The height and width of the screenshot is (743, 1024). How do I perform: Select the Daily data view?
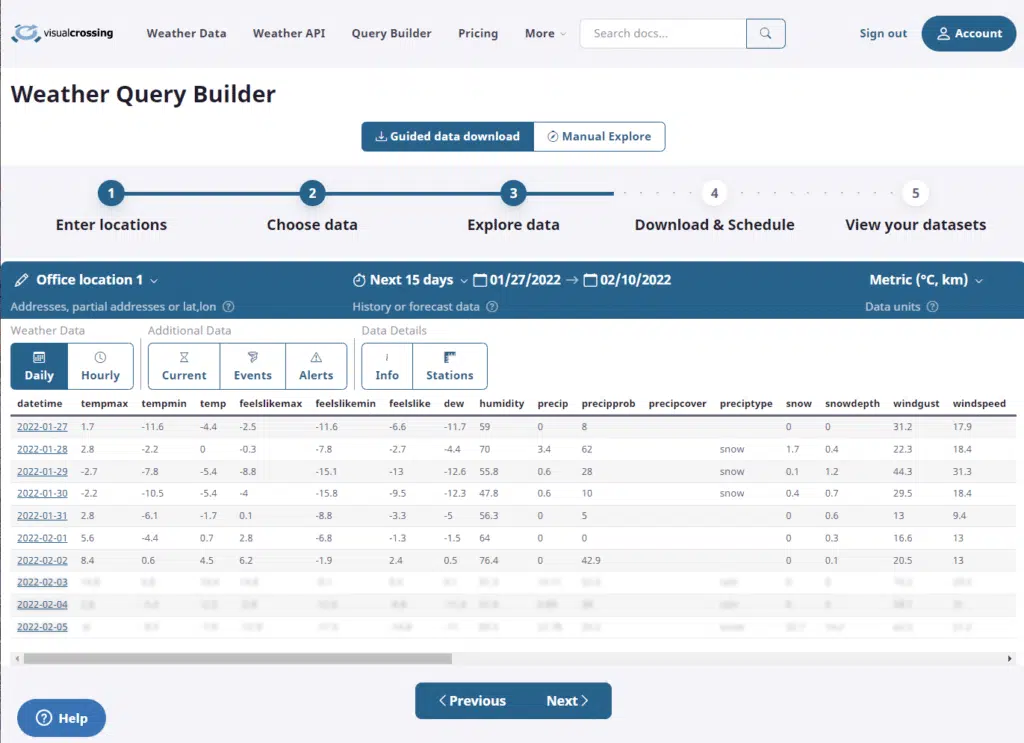(x=39, y=366)
